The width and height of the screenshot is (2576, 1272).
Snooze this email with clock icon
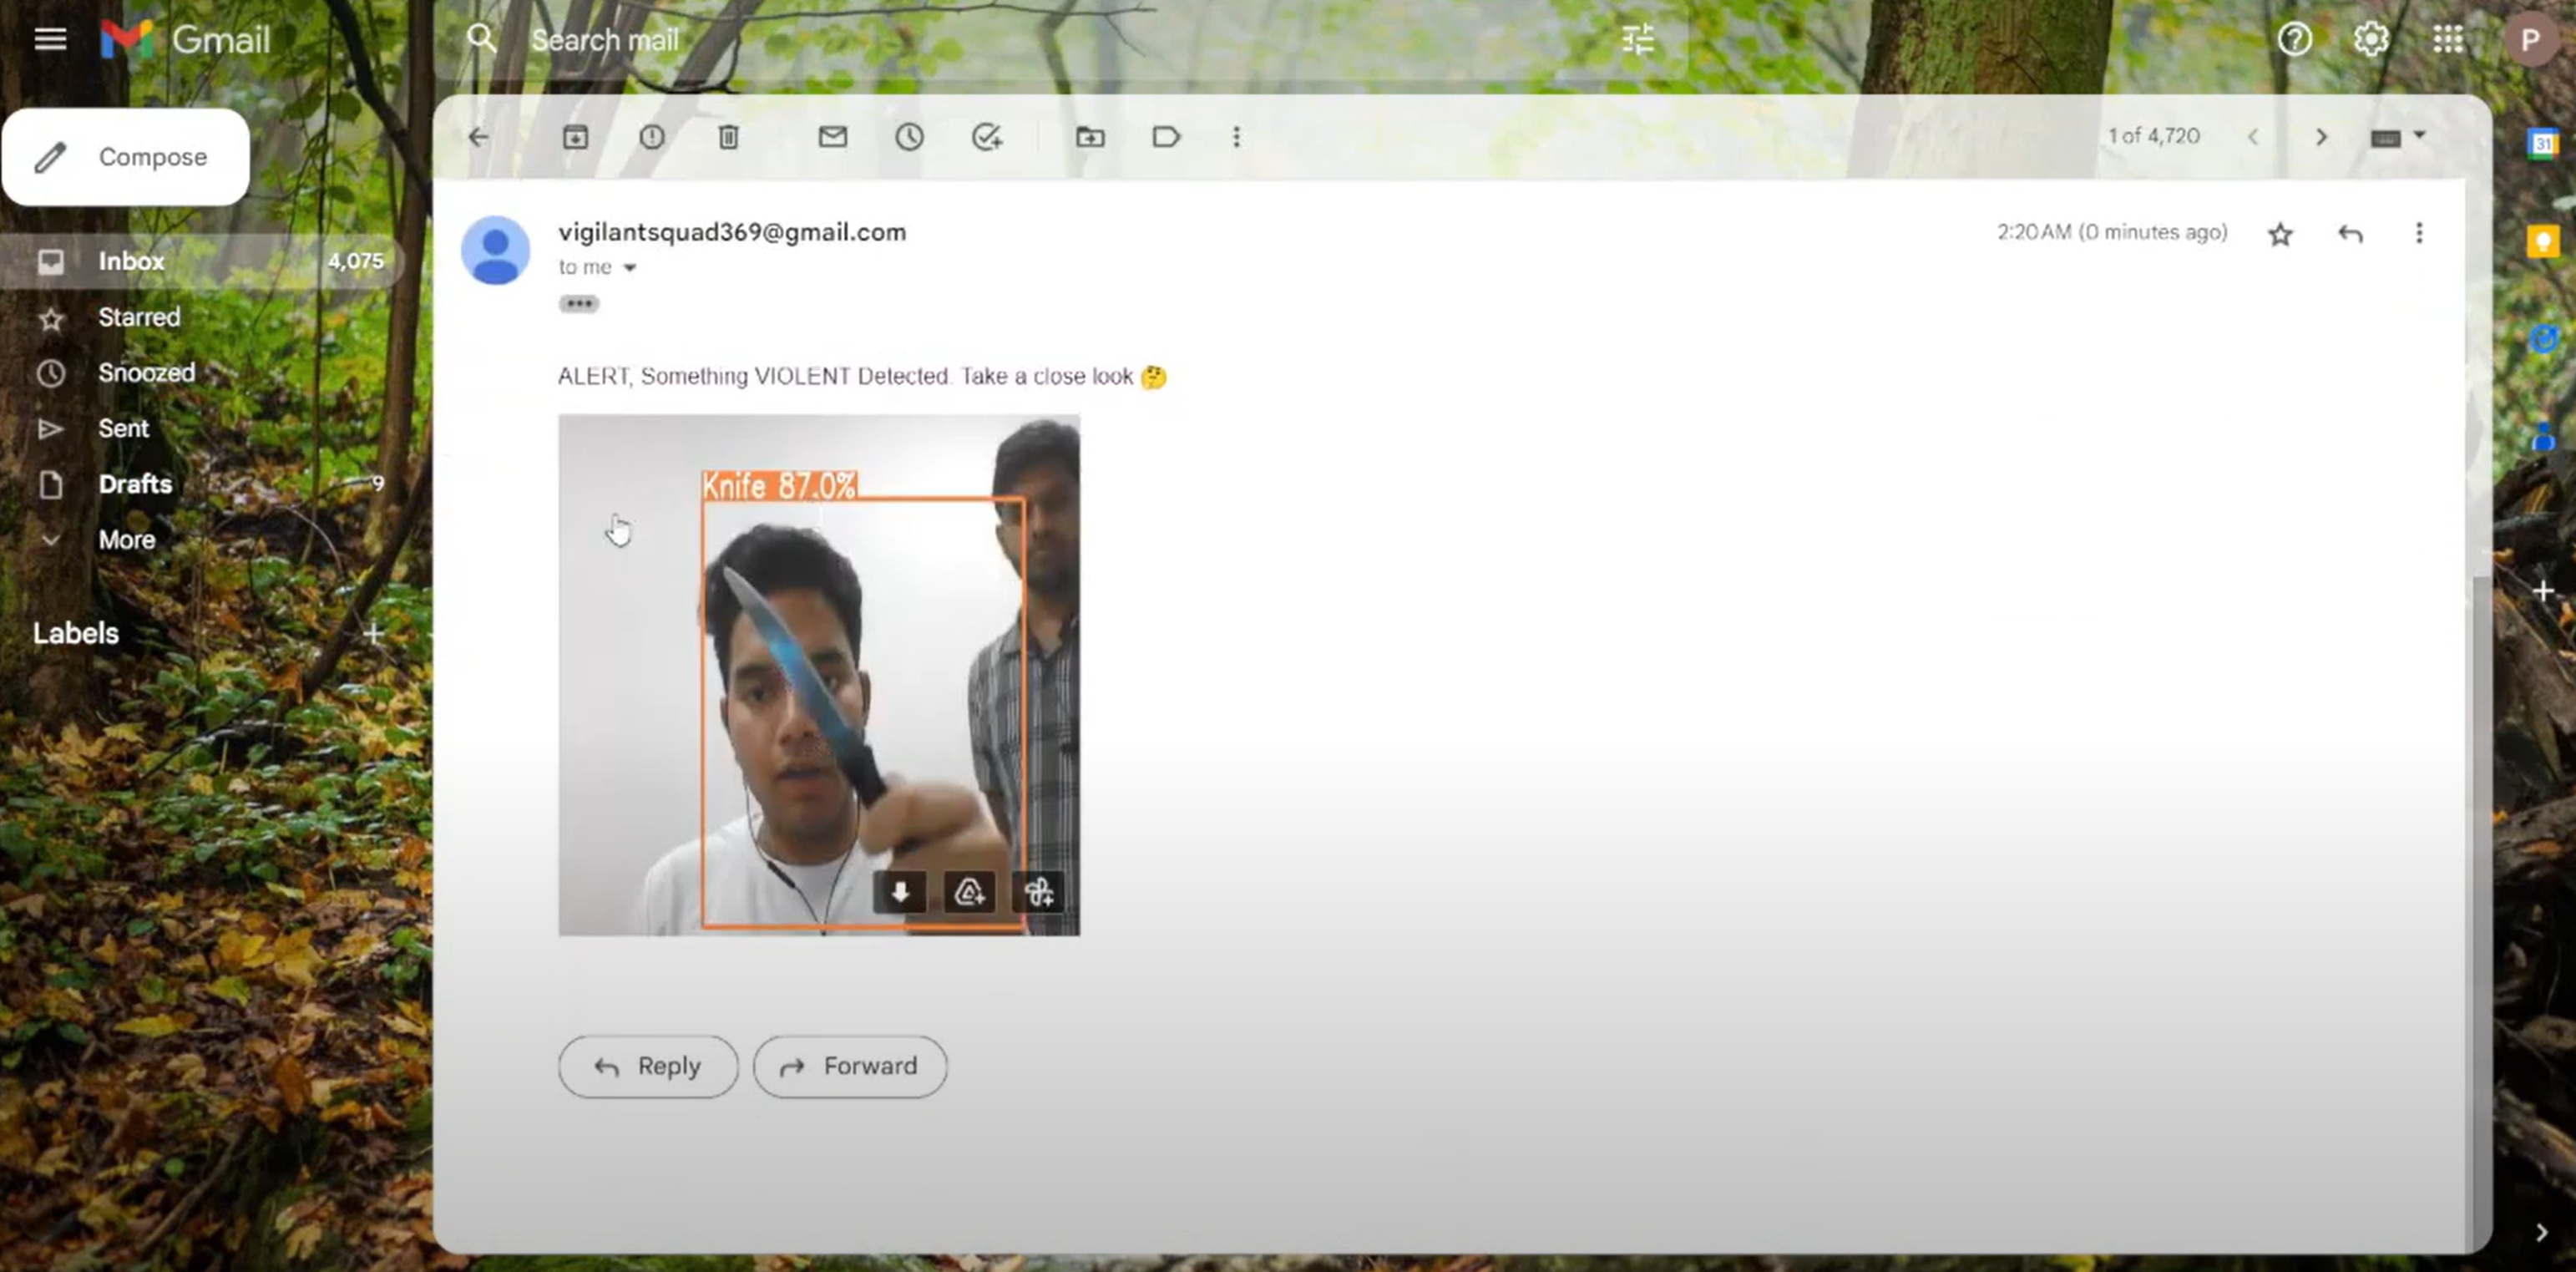909,137
